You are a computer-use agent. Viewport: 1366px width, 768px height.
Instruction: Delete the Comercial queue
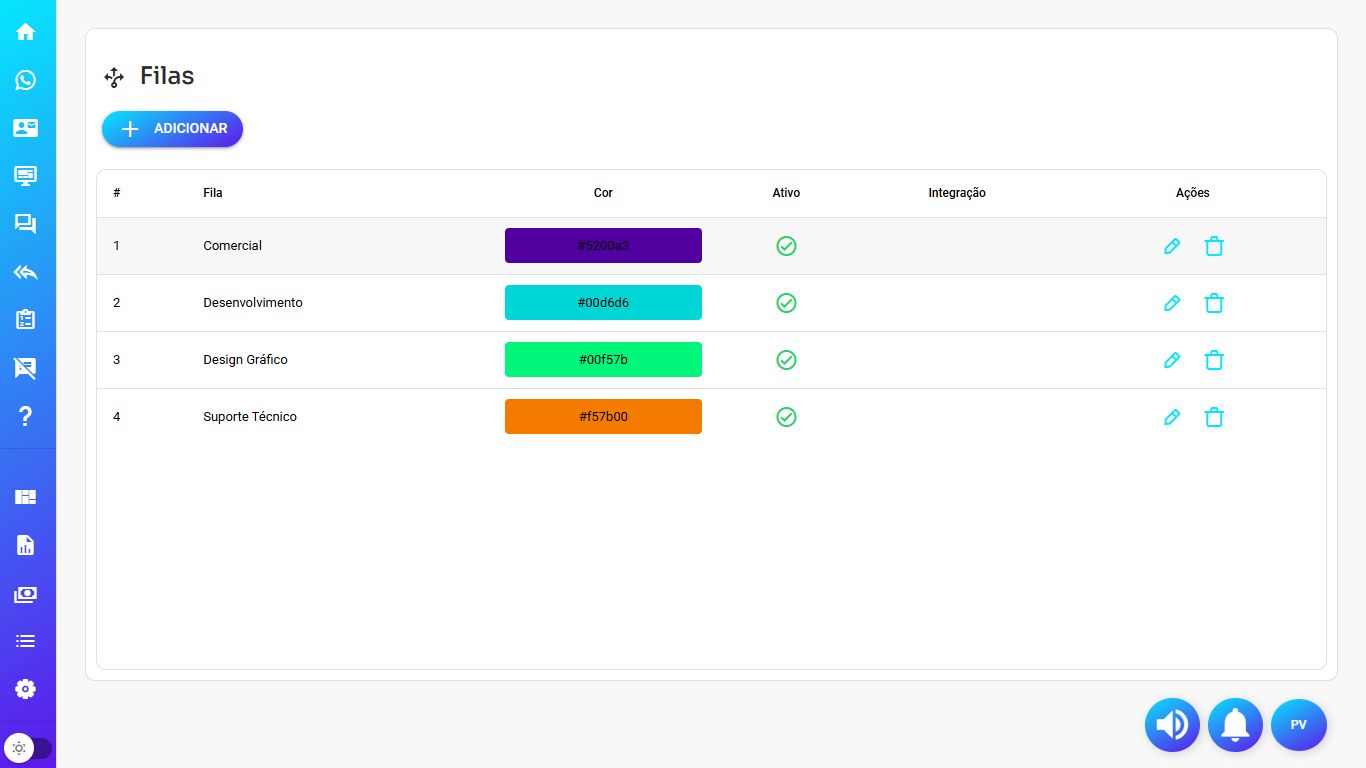click(1214, 246)
